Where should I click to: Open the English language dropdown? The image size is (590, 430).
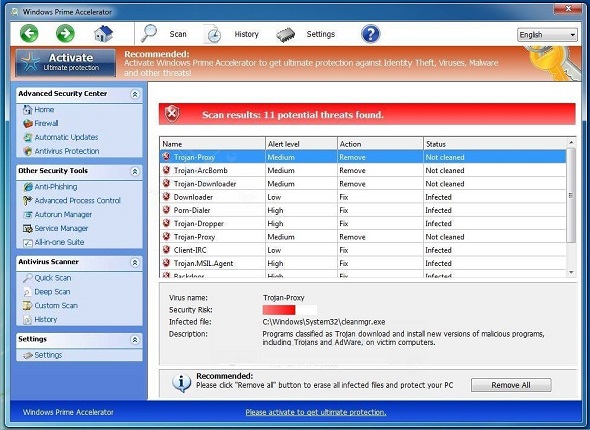547,35
